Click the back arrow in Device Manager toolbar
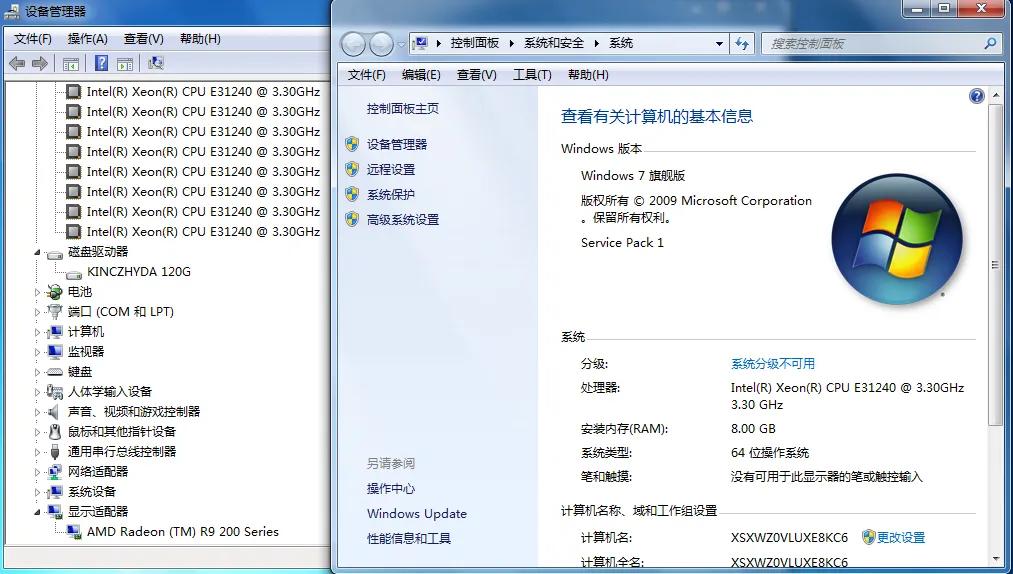The width and height of the screenshot is (1013, 574). point(17,63)
